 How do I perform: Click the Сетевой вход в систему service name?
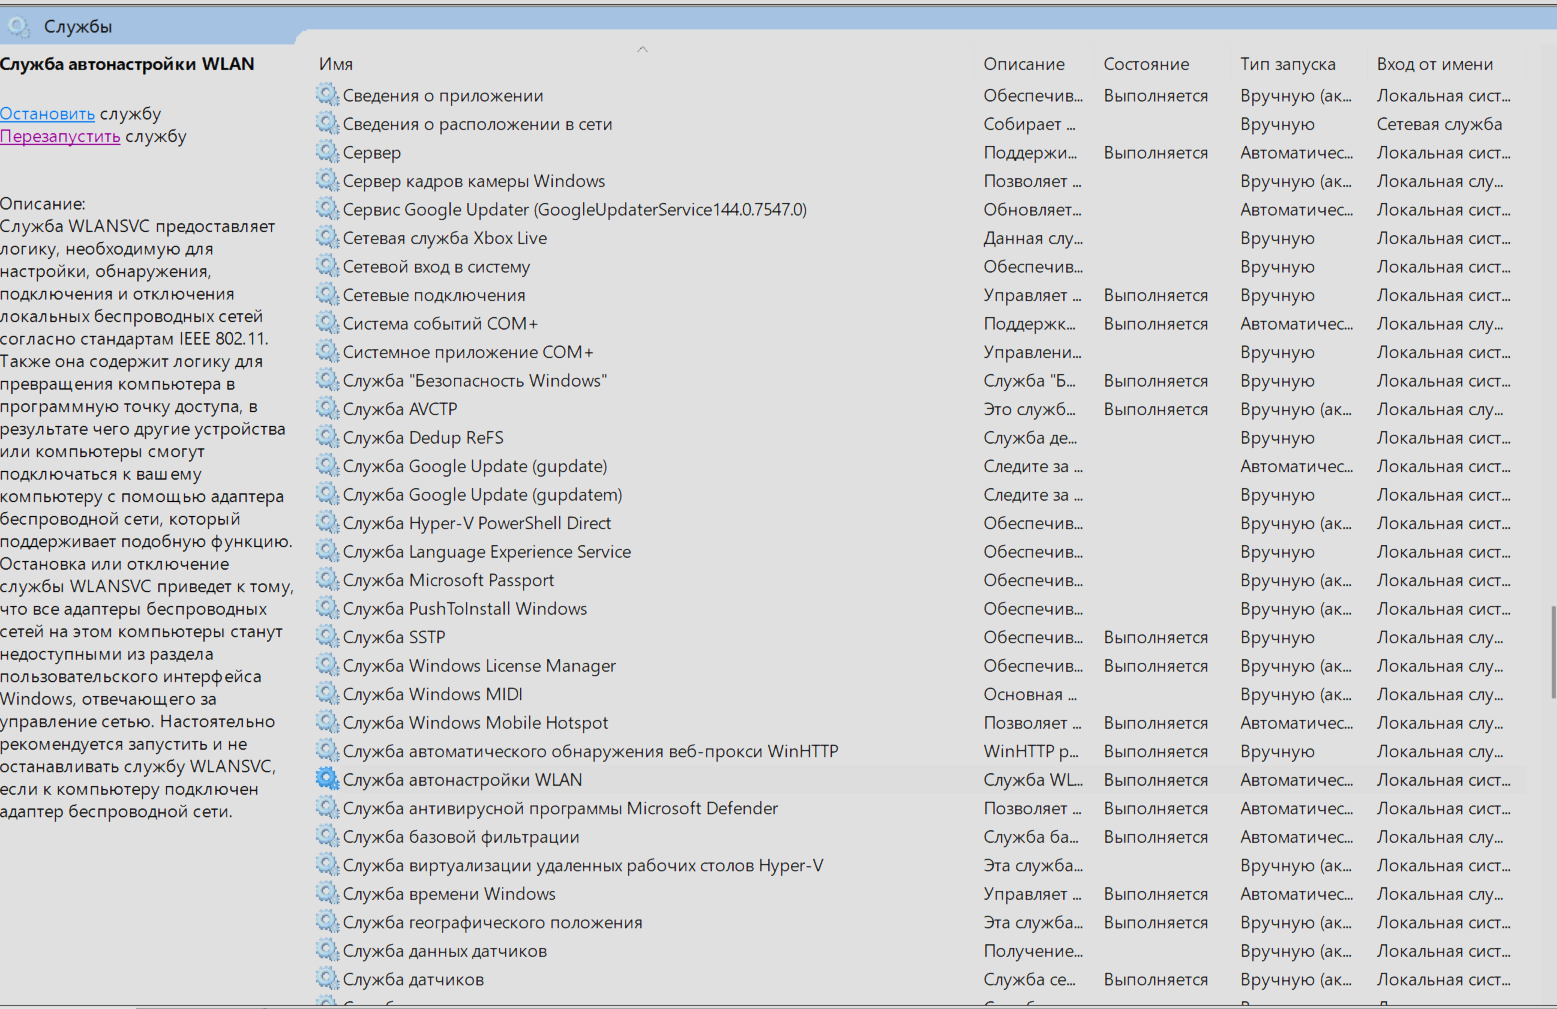pyautogui.click(x=436, y=267)
